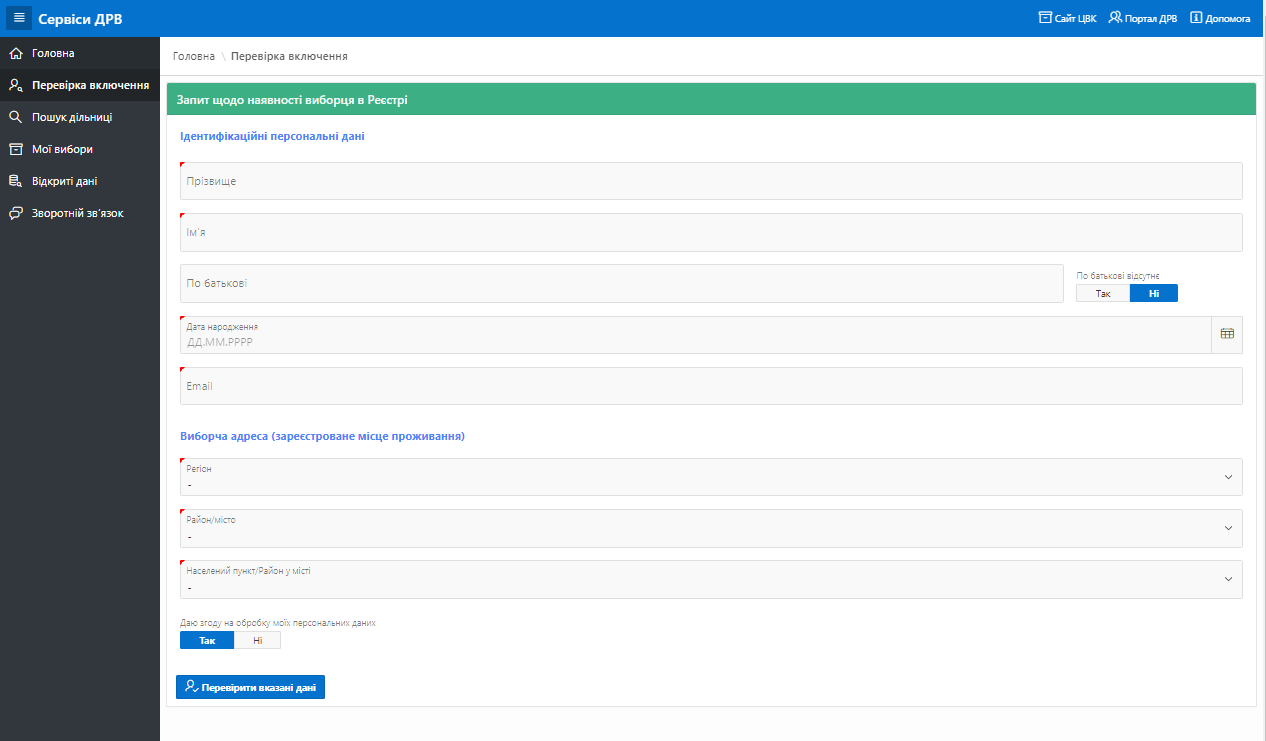Image resolution: width=1266 pixels, height=741 pixels.
Task: Choose Так for personal data consent
Action: pyautogui.click(x=207, y=640)
